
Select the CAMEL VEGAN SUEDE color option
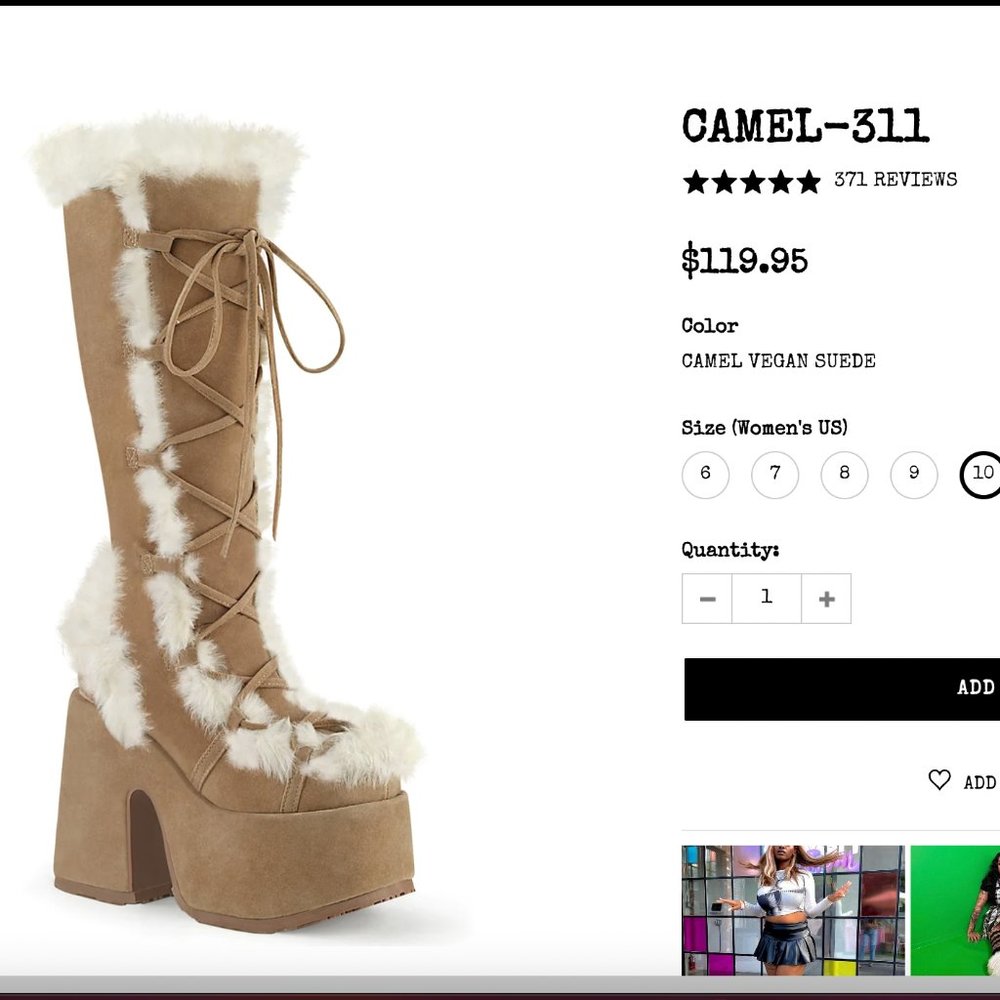[777, 360]
